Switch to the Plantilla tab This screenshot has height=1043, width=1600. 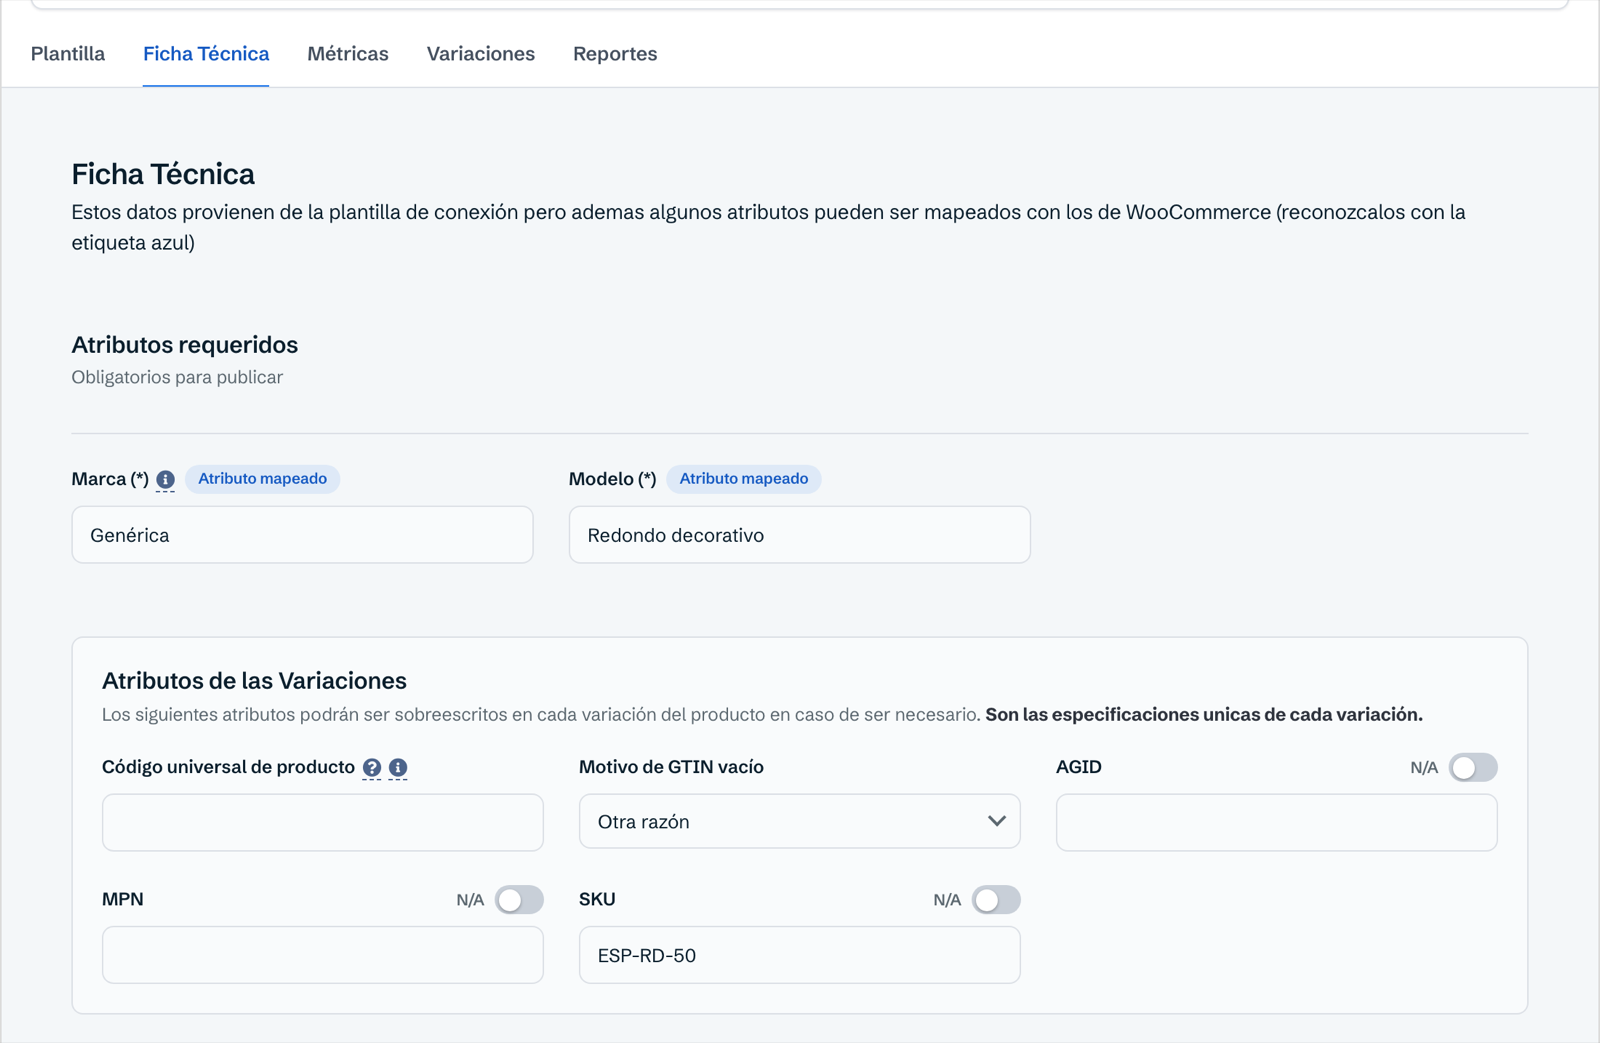[x=68, y=54]
